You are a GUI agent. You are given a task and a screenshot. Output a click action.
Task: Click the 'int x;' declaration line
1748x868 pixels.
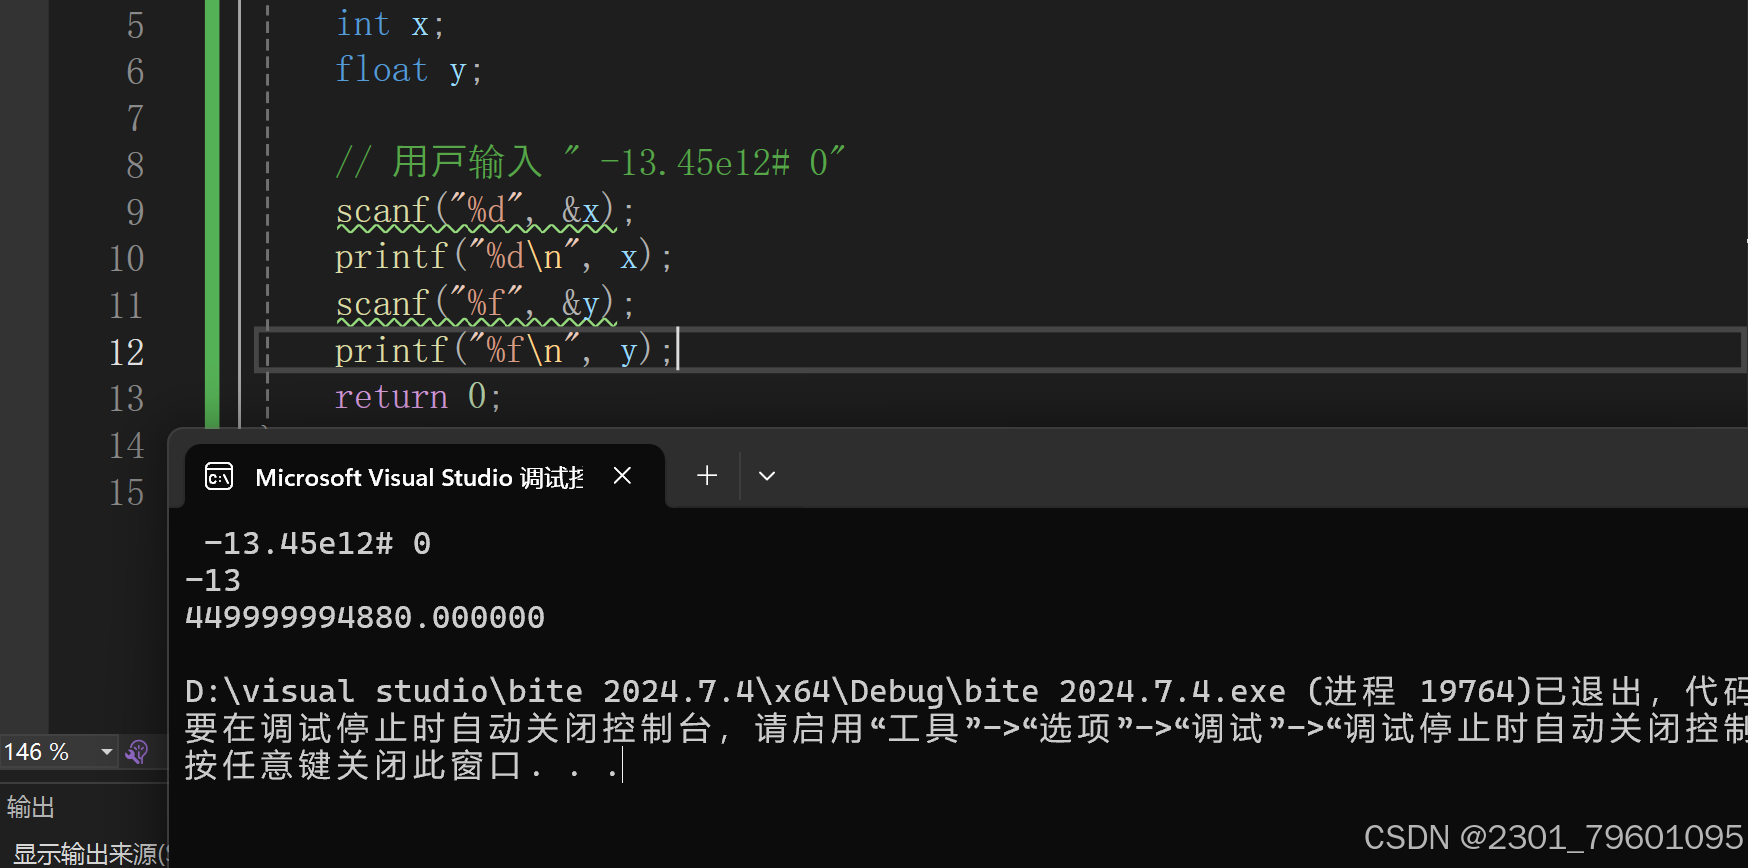point(390,24)
